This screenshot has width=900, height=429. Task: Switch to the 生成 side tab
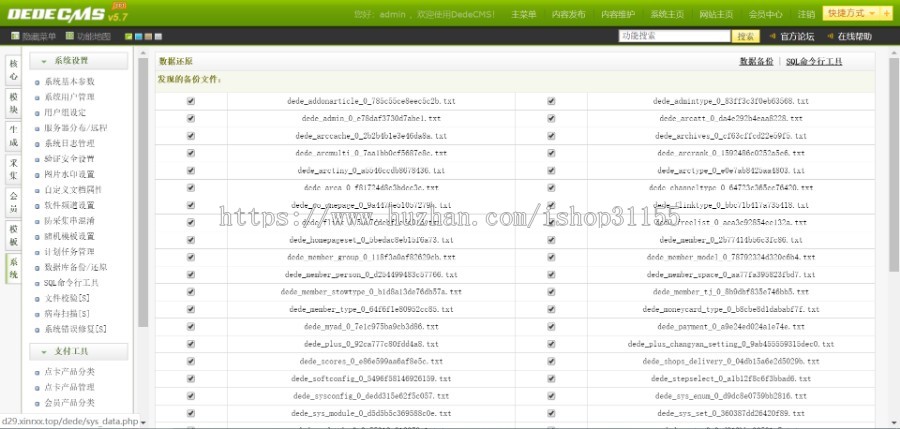(x=13, y=136)
